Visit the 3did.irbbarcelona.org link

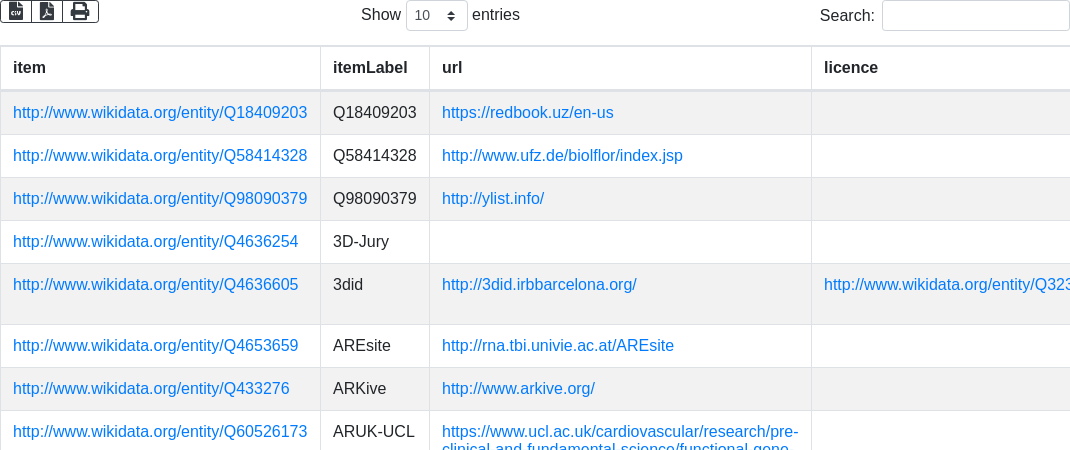[539, 285]
